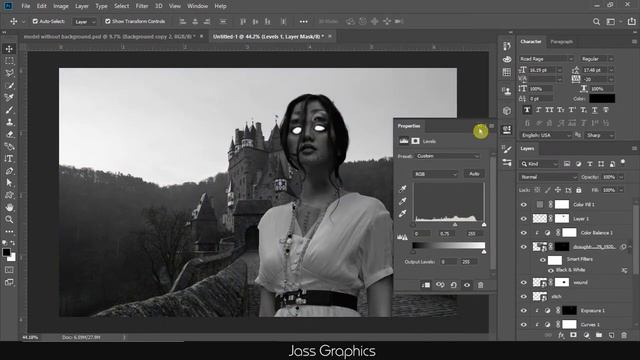640x360 pixels.
Task: Select the Pen tool
Action: click(9, 171)
